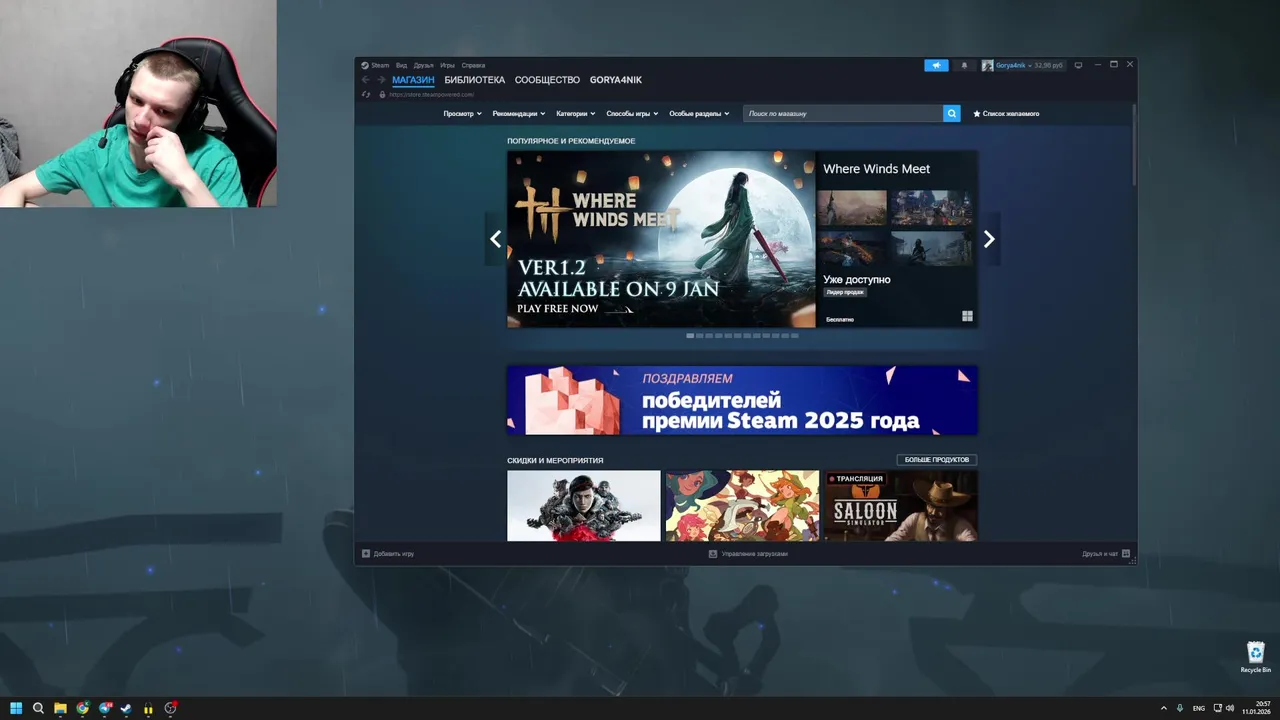Open the Steam Awards 2025 winners banner
Screen dimensions: 1280x720
click(742, 400)
